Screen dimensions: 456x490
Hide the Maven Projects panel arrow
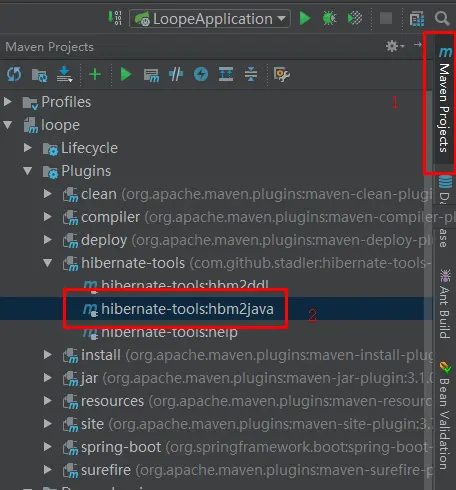(x=417, y=45)
